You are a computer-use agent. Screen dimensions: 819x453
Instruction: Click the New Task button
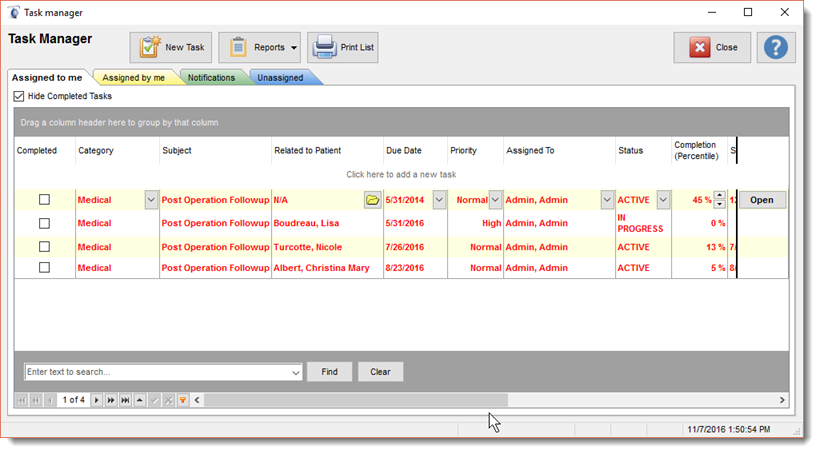click(x=170, y=47)
